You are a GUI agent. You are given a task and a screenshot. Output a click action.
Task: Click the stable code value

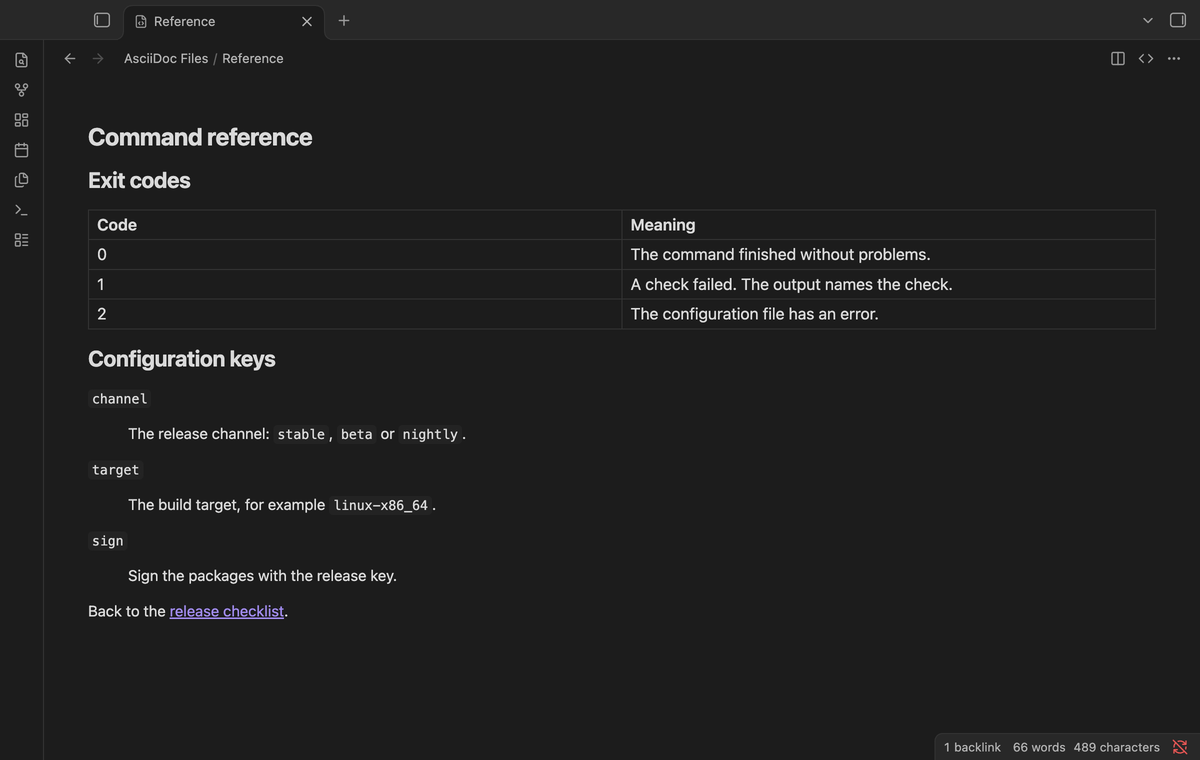301,434
